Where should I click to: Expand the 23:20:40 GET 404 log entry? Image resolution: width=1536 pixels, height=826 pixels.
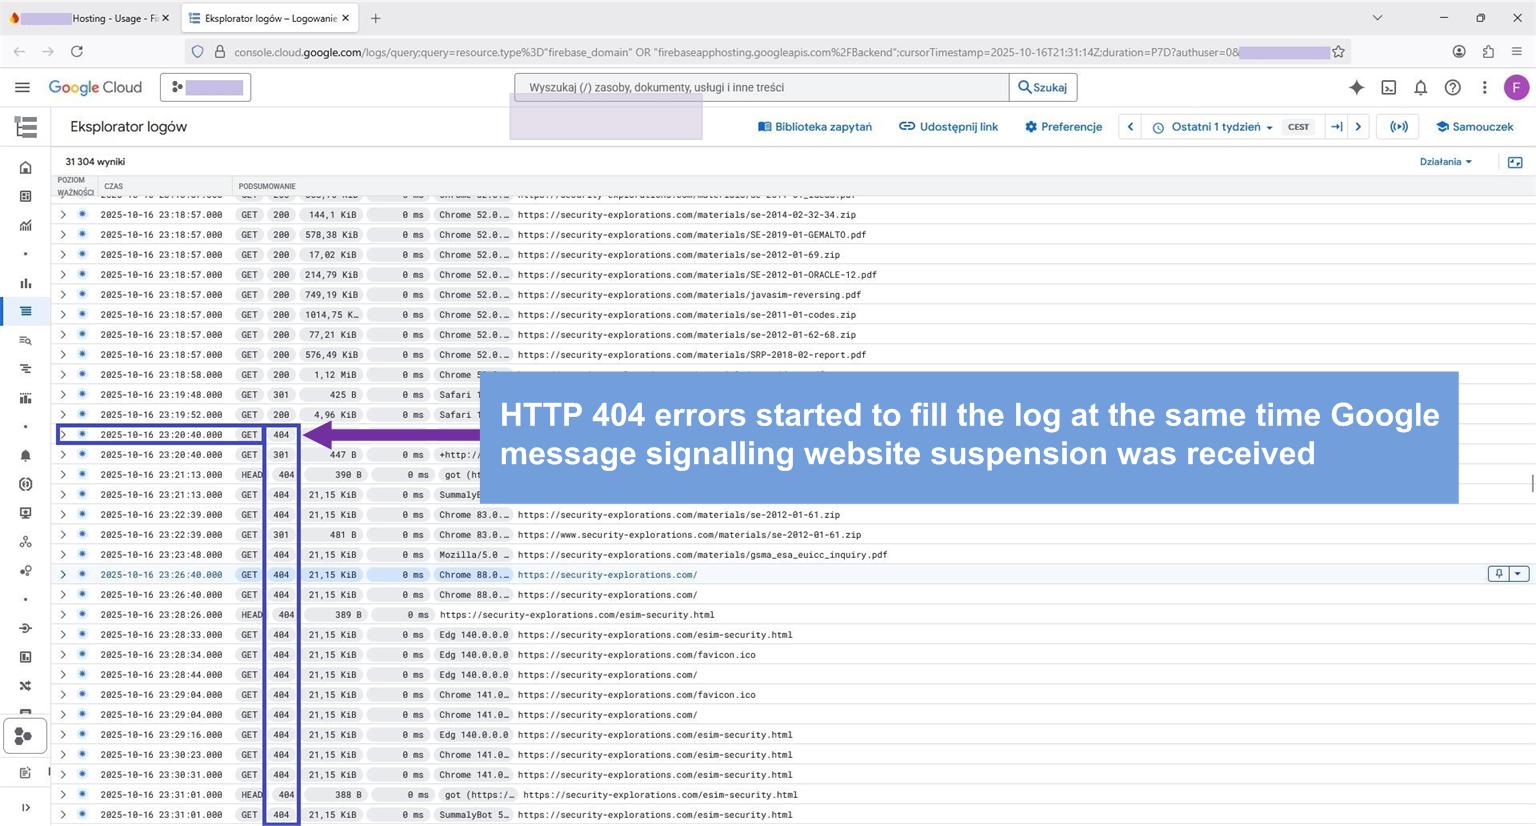click(x=63, y=435)
